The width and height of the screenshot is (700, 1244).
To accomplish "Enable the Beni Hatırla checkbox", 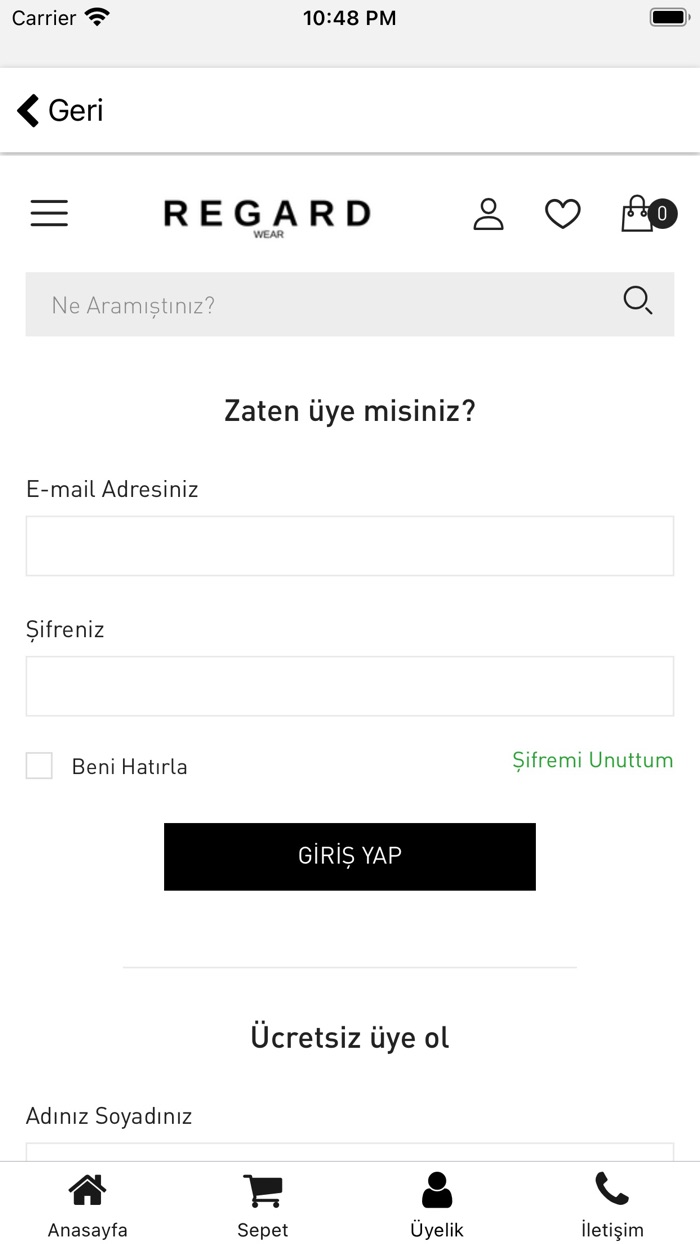I will tap(39, 766).
